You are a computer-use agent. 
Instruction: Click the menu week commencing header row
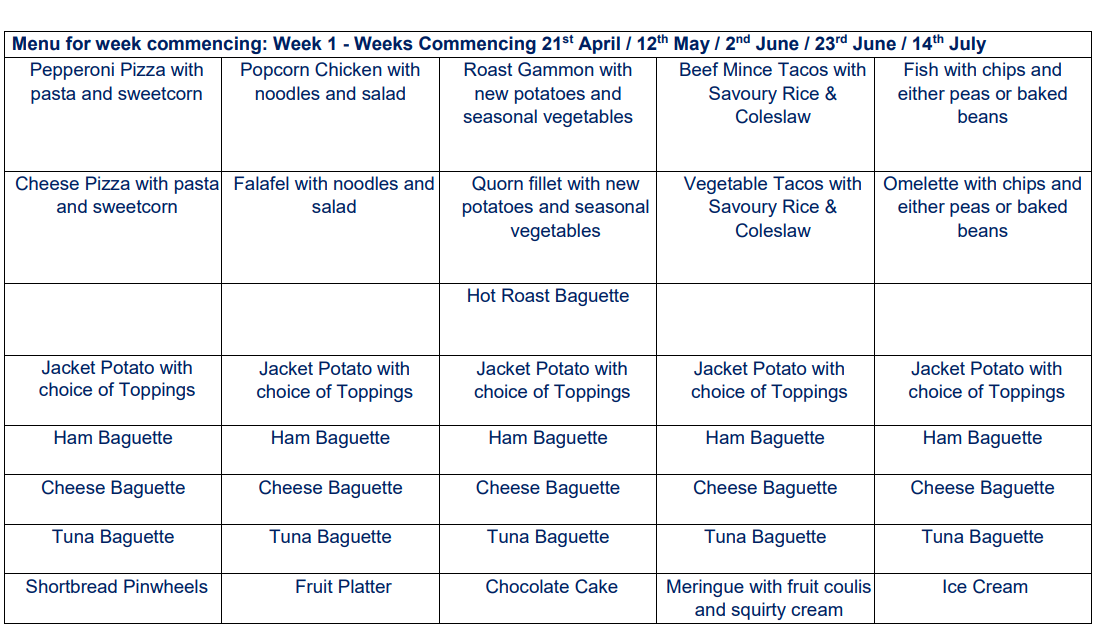[548, 44]
